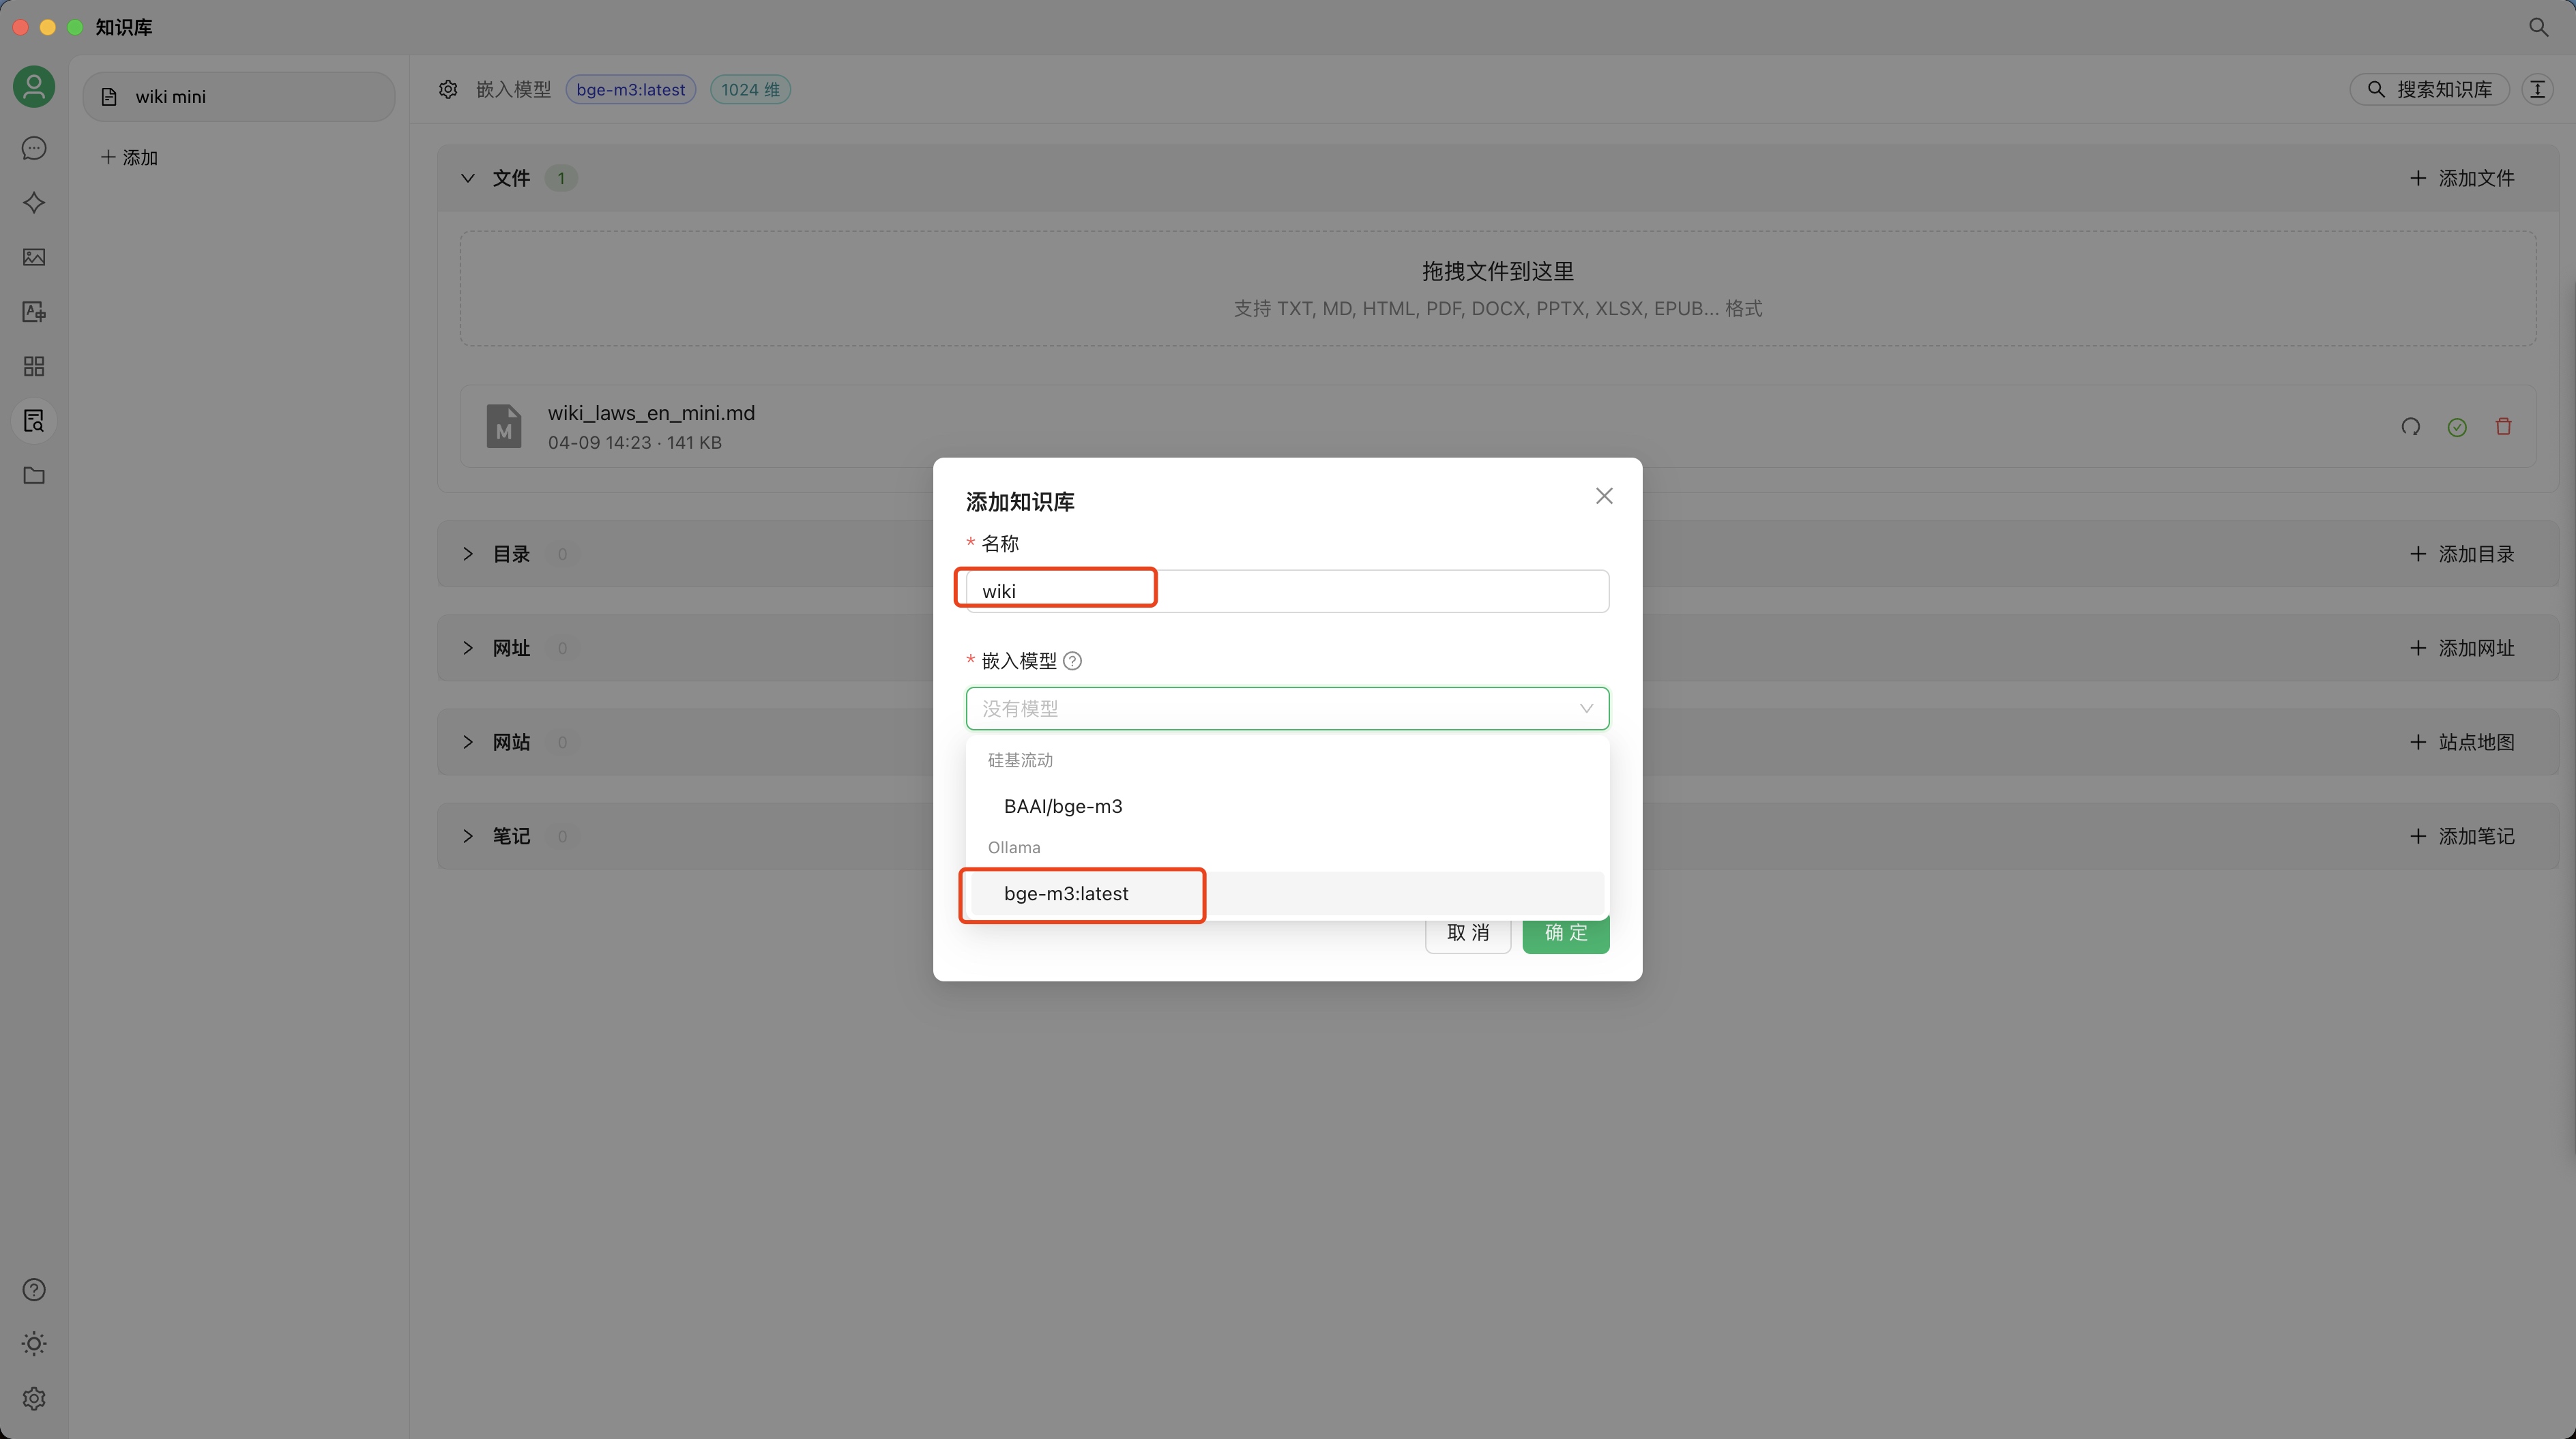The height and width of the screenshot is (1439, 2576).
Task: Expand the 网址 section
Action: [x=467, y=648]
